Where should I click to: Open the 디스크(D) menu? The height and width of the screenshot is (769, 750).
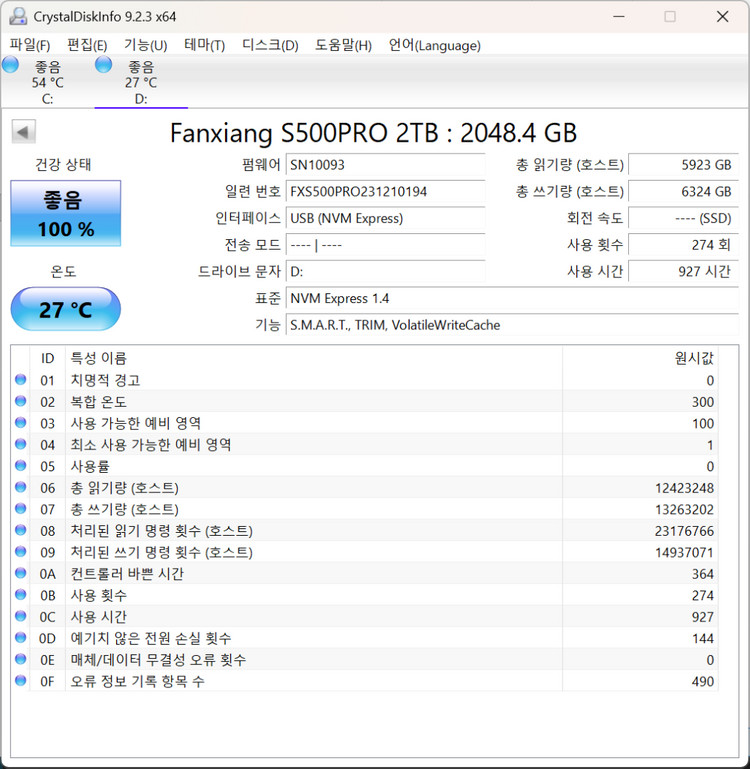pos(270,45)
